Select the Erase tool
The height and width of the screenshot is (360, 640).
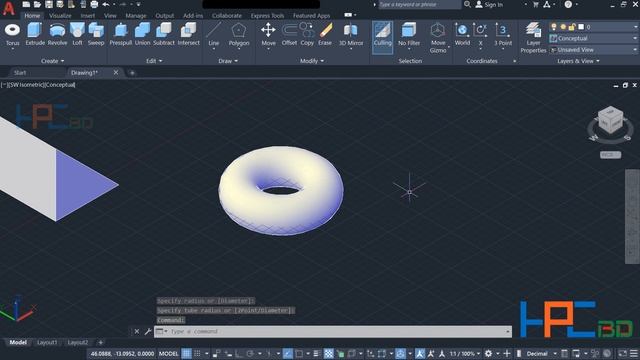click(x=325, y=34)
